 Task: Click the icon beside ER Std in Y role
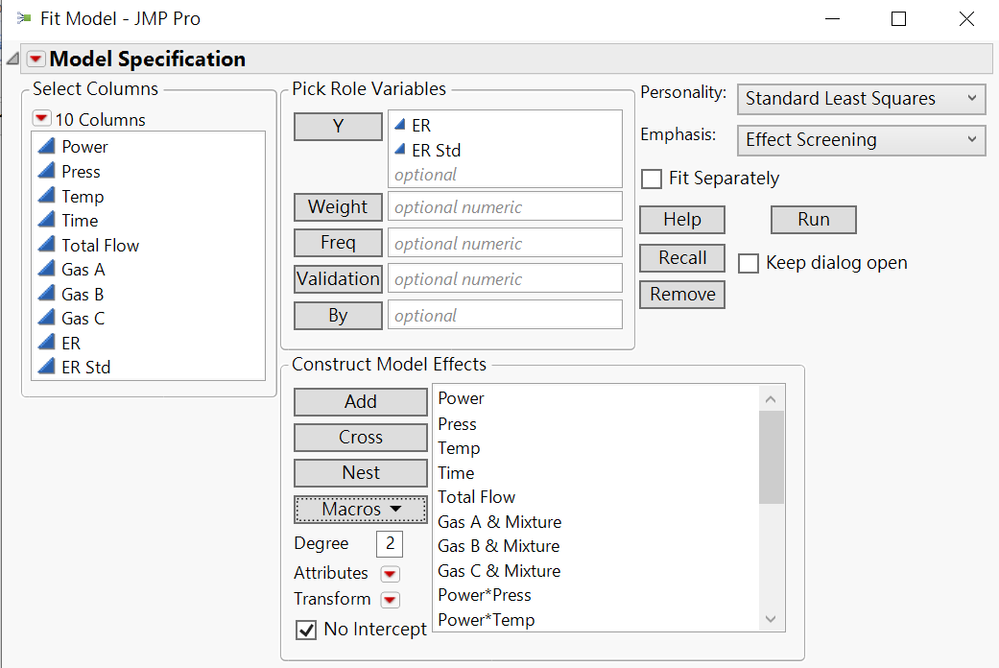(x=400, y=151)
